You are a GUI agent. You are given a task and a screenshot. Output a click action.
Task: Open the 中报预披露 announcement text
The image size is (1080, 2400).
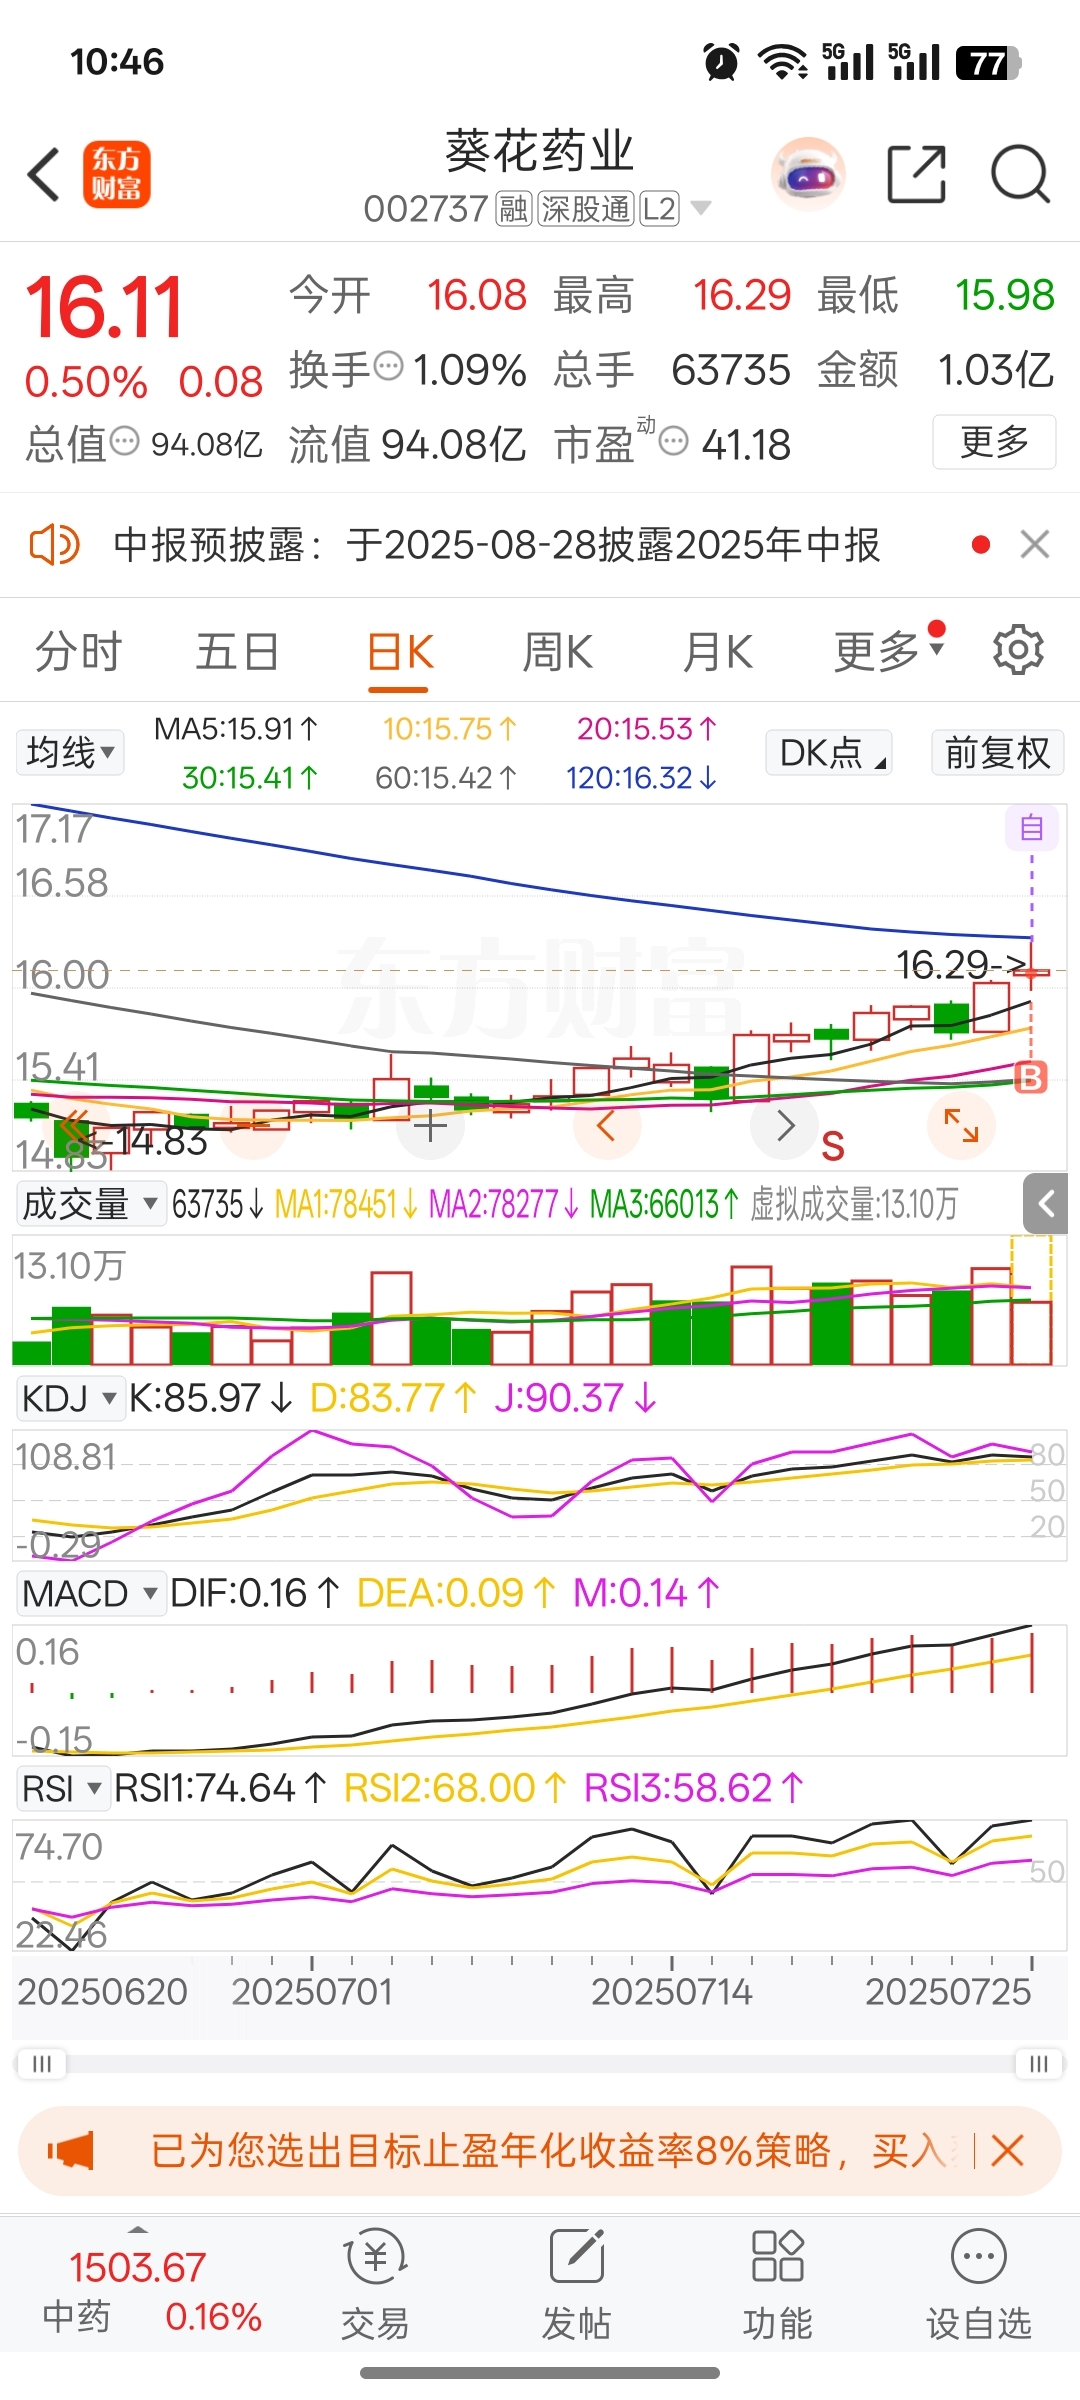pos(497,545)
